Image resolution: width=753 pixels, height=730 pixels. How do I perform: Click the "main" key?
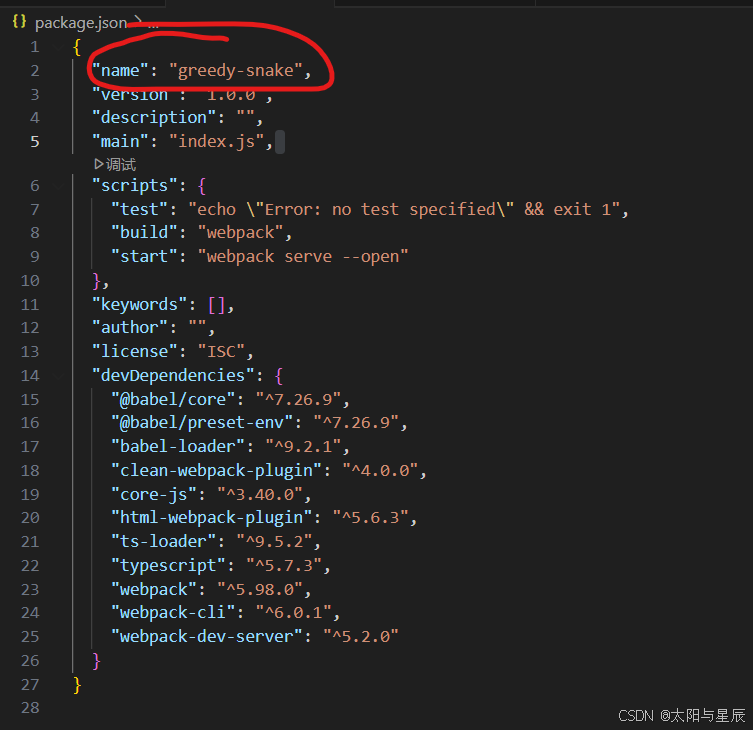click(x=120, y=142)
